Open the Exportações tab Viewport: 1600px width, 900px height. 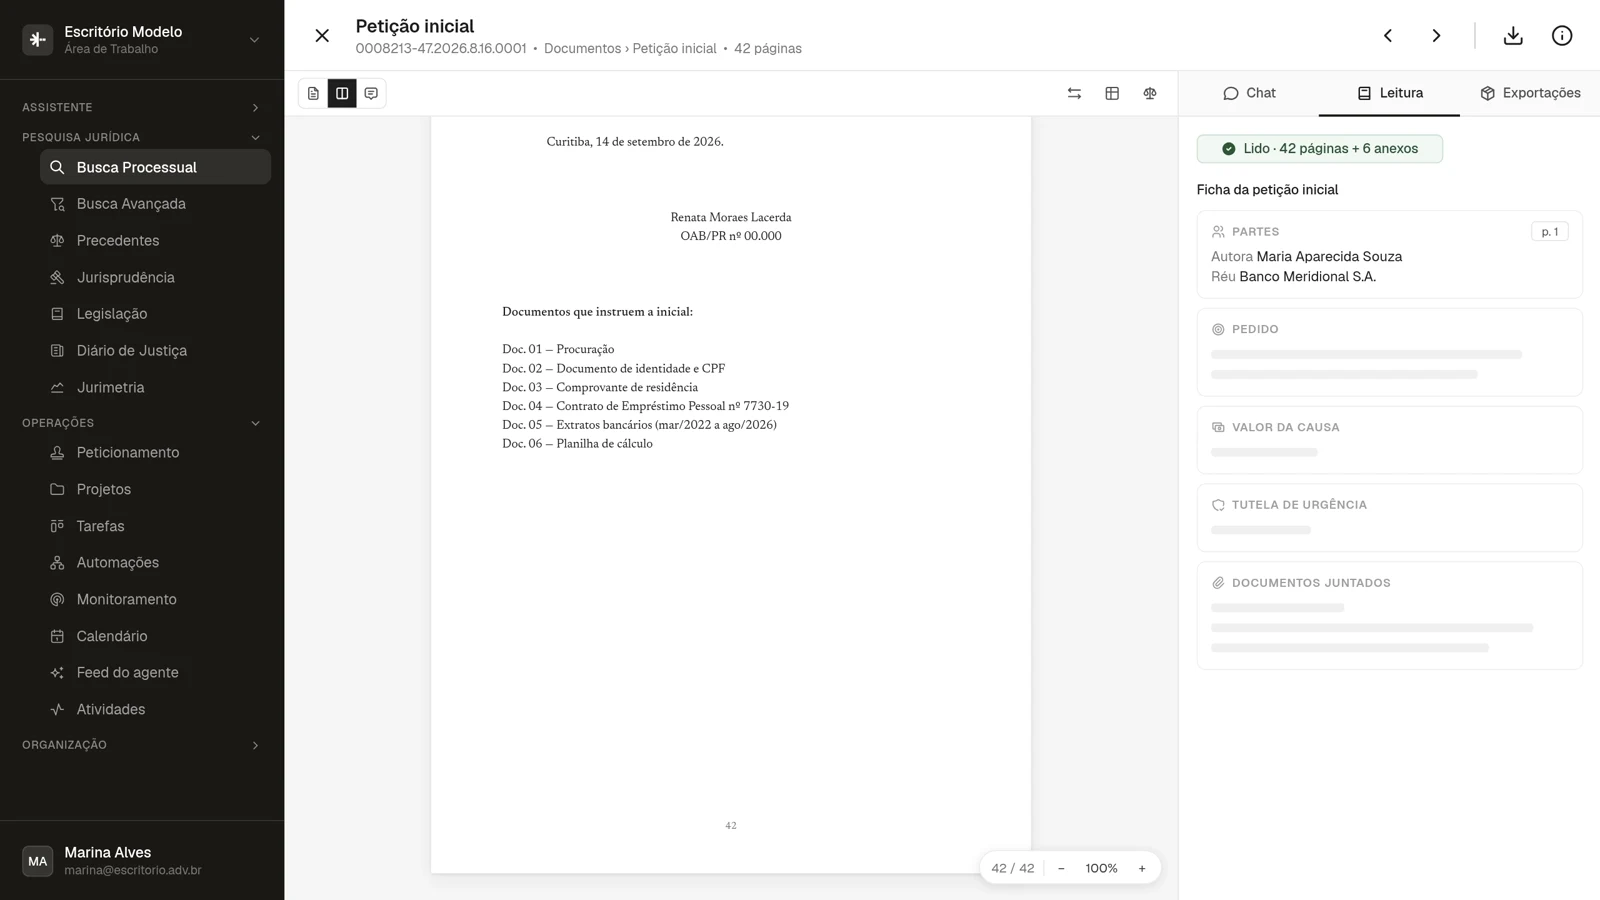1530,93
